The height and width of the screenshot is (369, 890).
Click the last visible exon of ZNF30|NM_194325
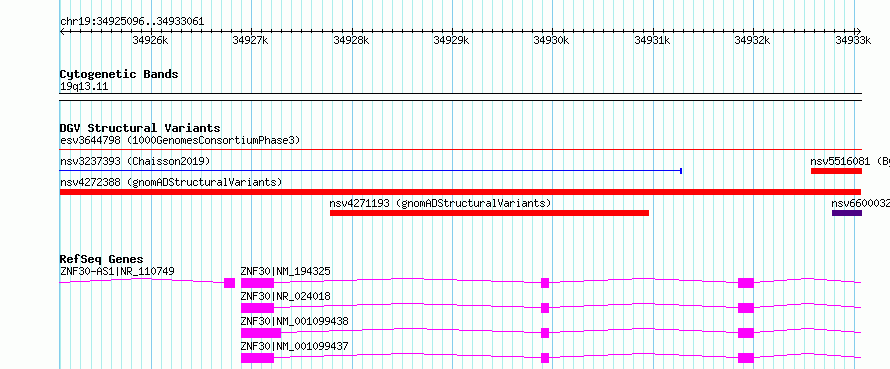coord(746,283)
